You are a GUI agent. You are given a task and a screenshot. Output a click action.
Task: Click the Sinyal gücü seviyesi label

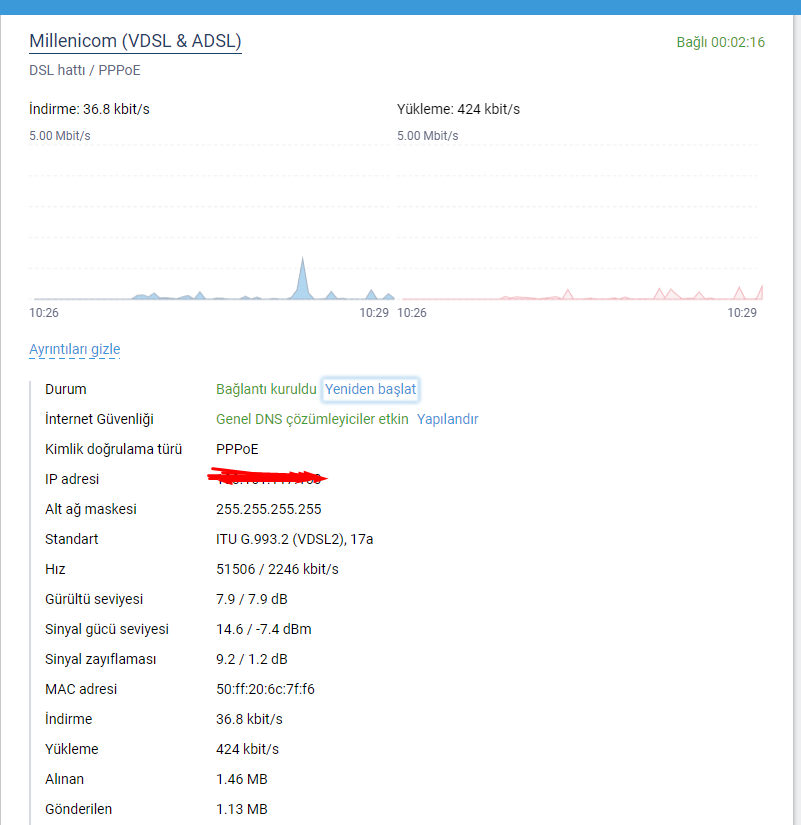coord(107,629)
